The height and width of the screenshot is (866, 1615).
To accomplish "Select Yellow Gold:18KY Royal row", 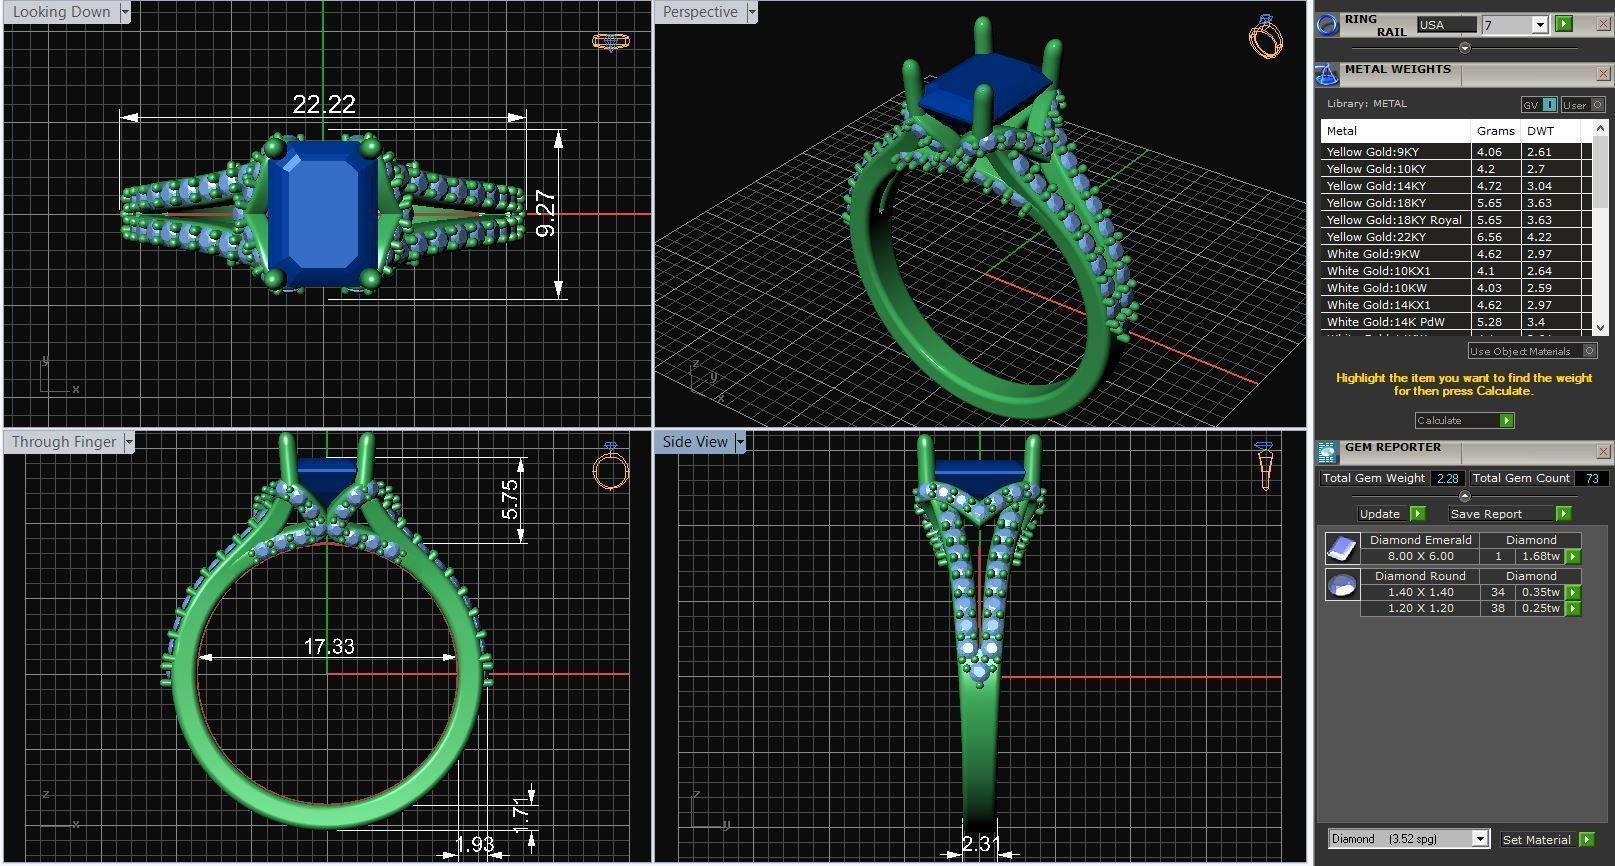I will click(1457, 220).
